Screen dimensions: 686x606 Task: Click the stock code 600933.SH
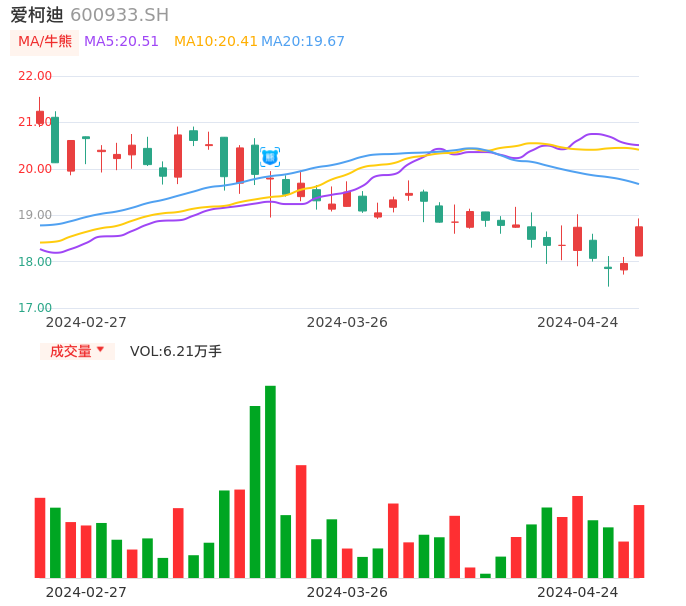[119, 15]
